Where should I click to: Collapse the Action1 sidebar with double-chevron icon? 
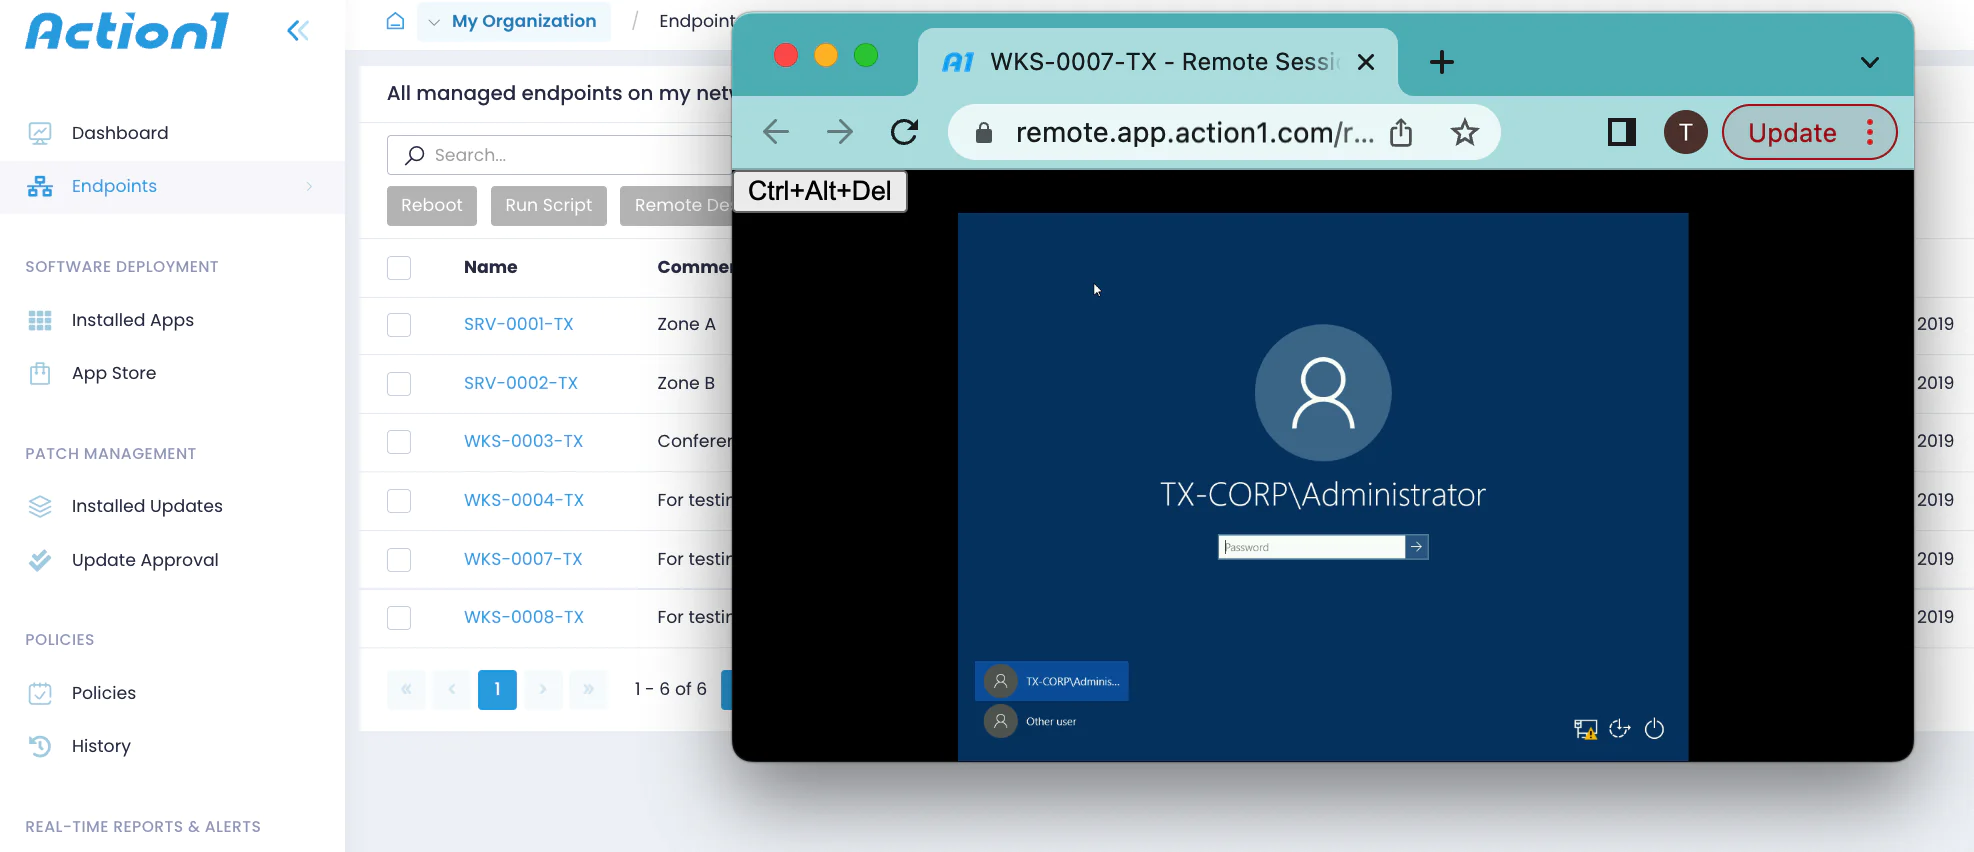(x=298, y=31)
